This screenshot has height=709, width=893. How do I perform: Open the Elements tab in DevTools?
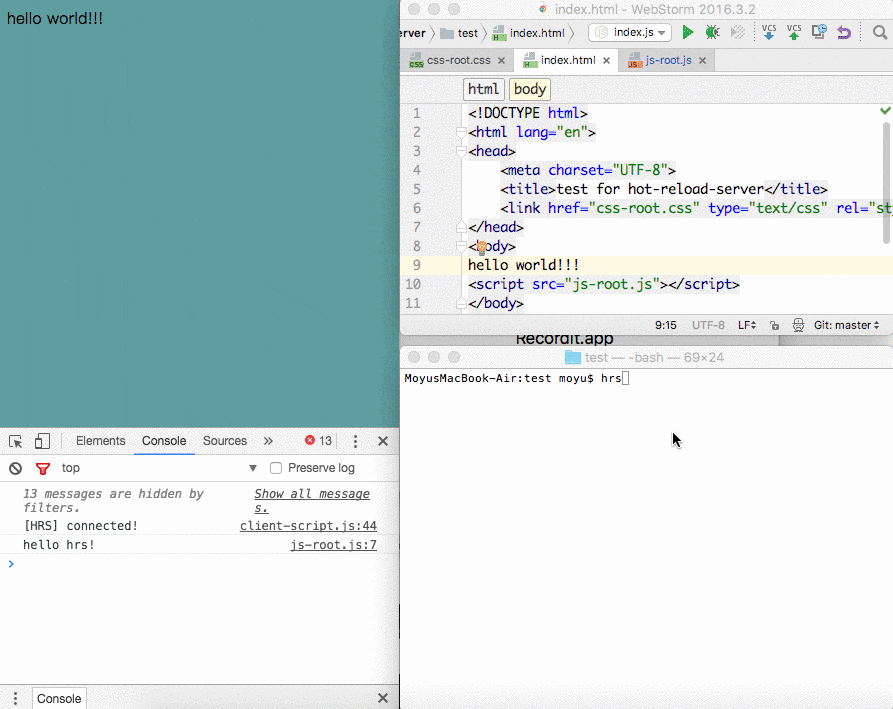[100, 441]
